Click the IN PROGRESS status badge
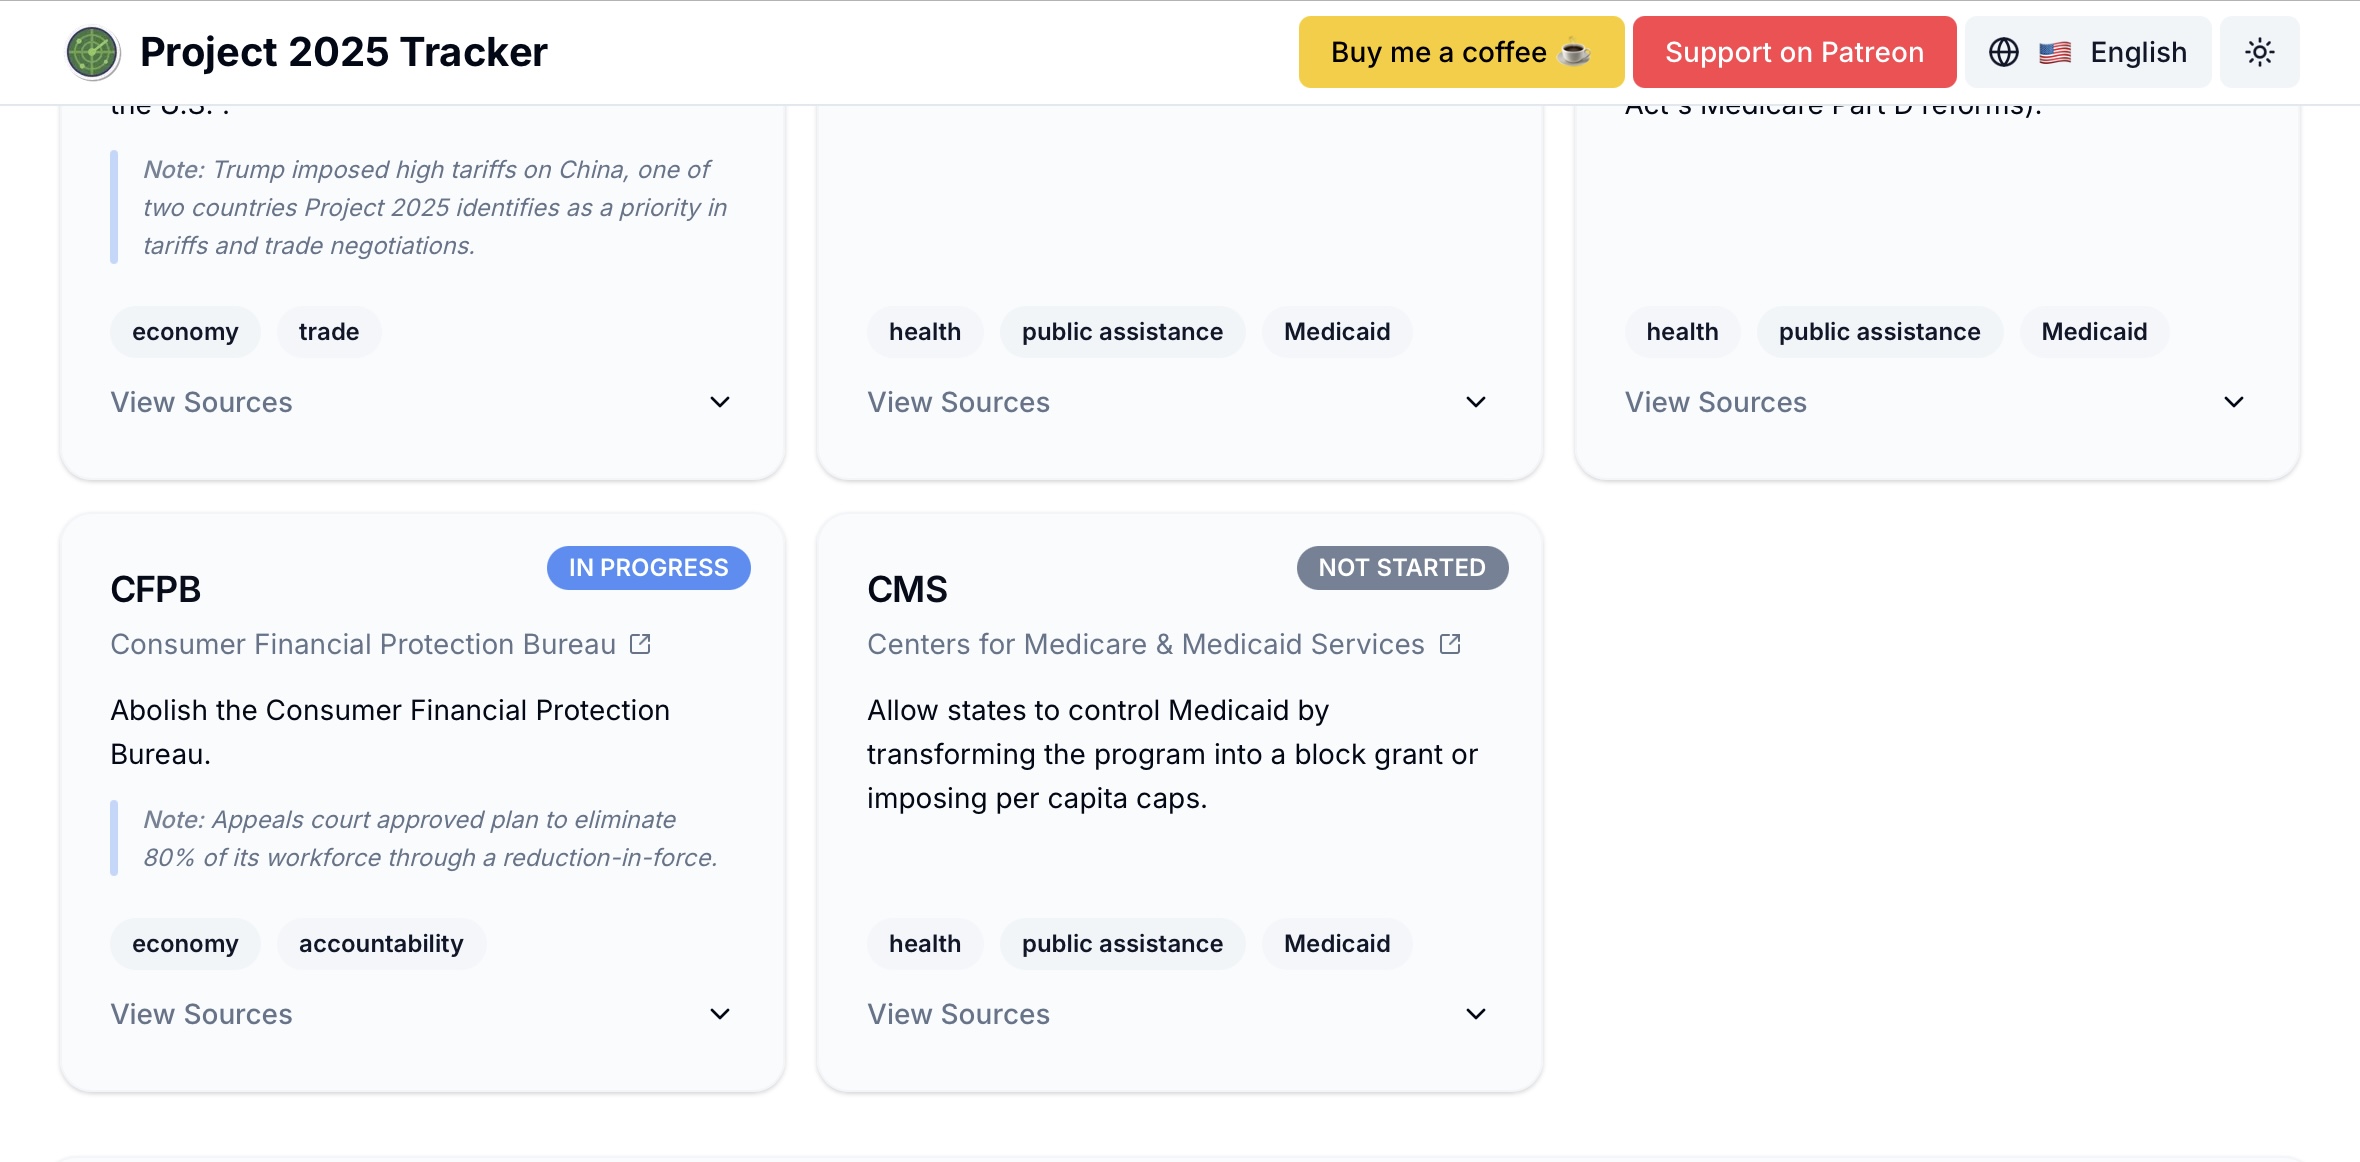This screenshot has height=1162, width=2360. pyautogui.click(x=648, y=568)
